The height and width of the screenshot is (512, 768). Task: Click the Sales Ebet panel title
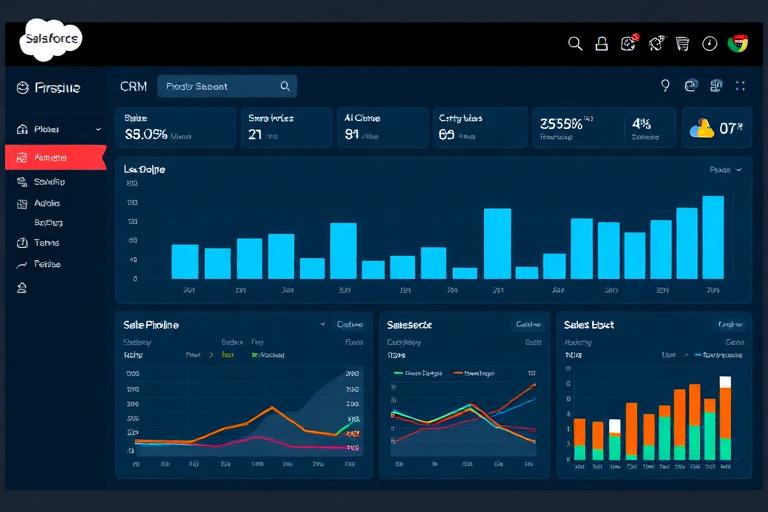pos(589,325)
